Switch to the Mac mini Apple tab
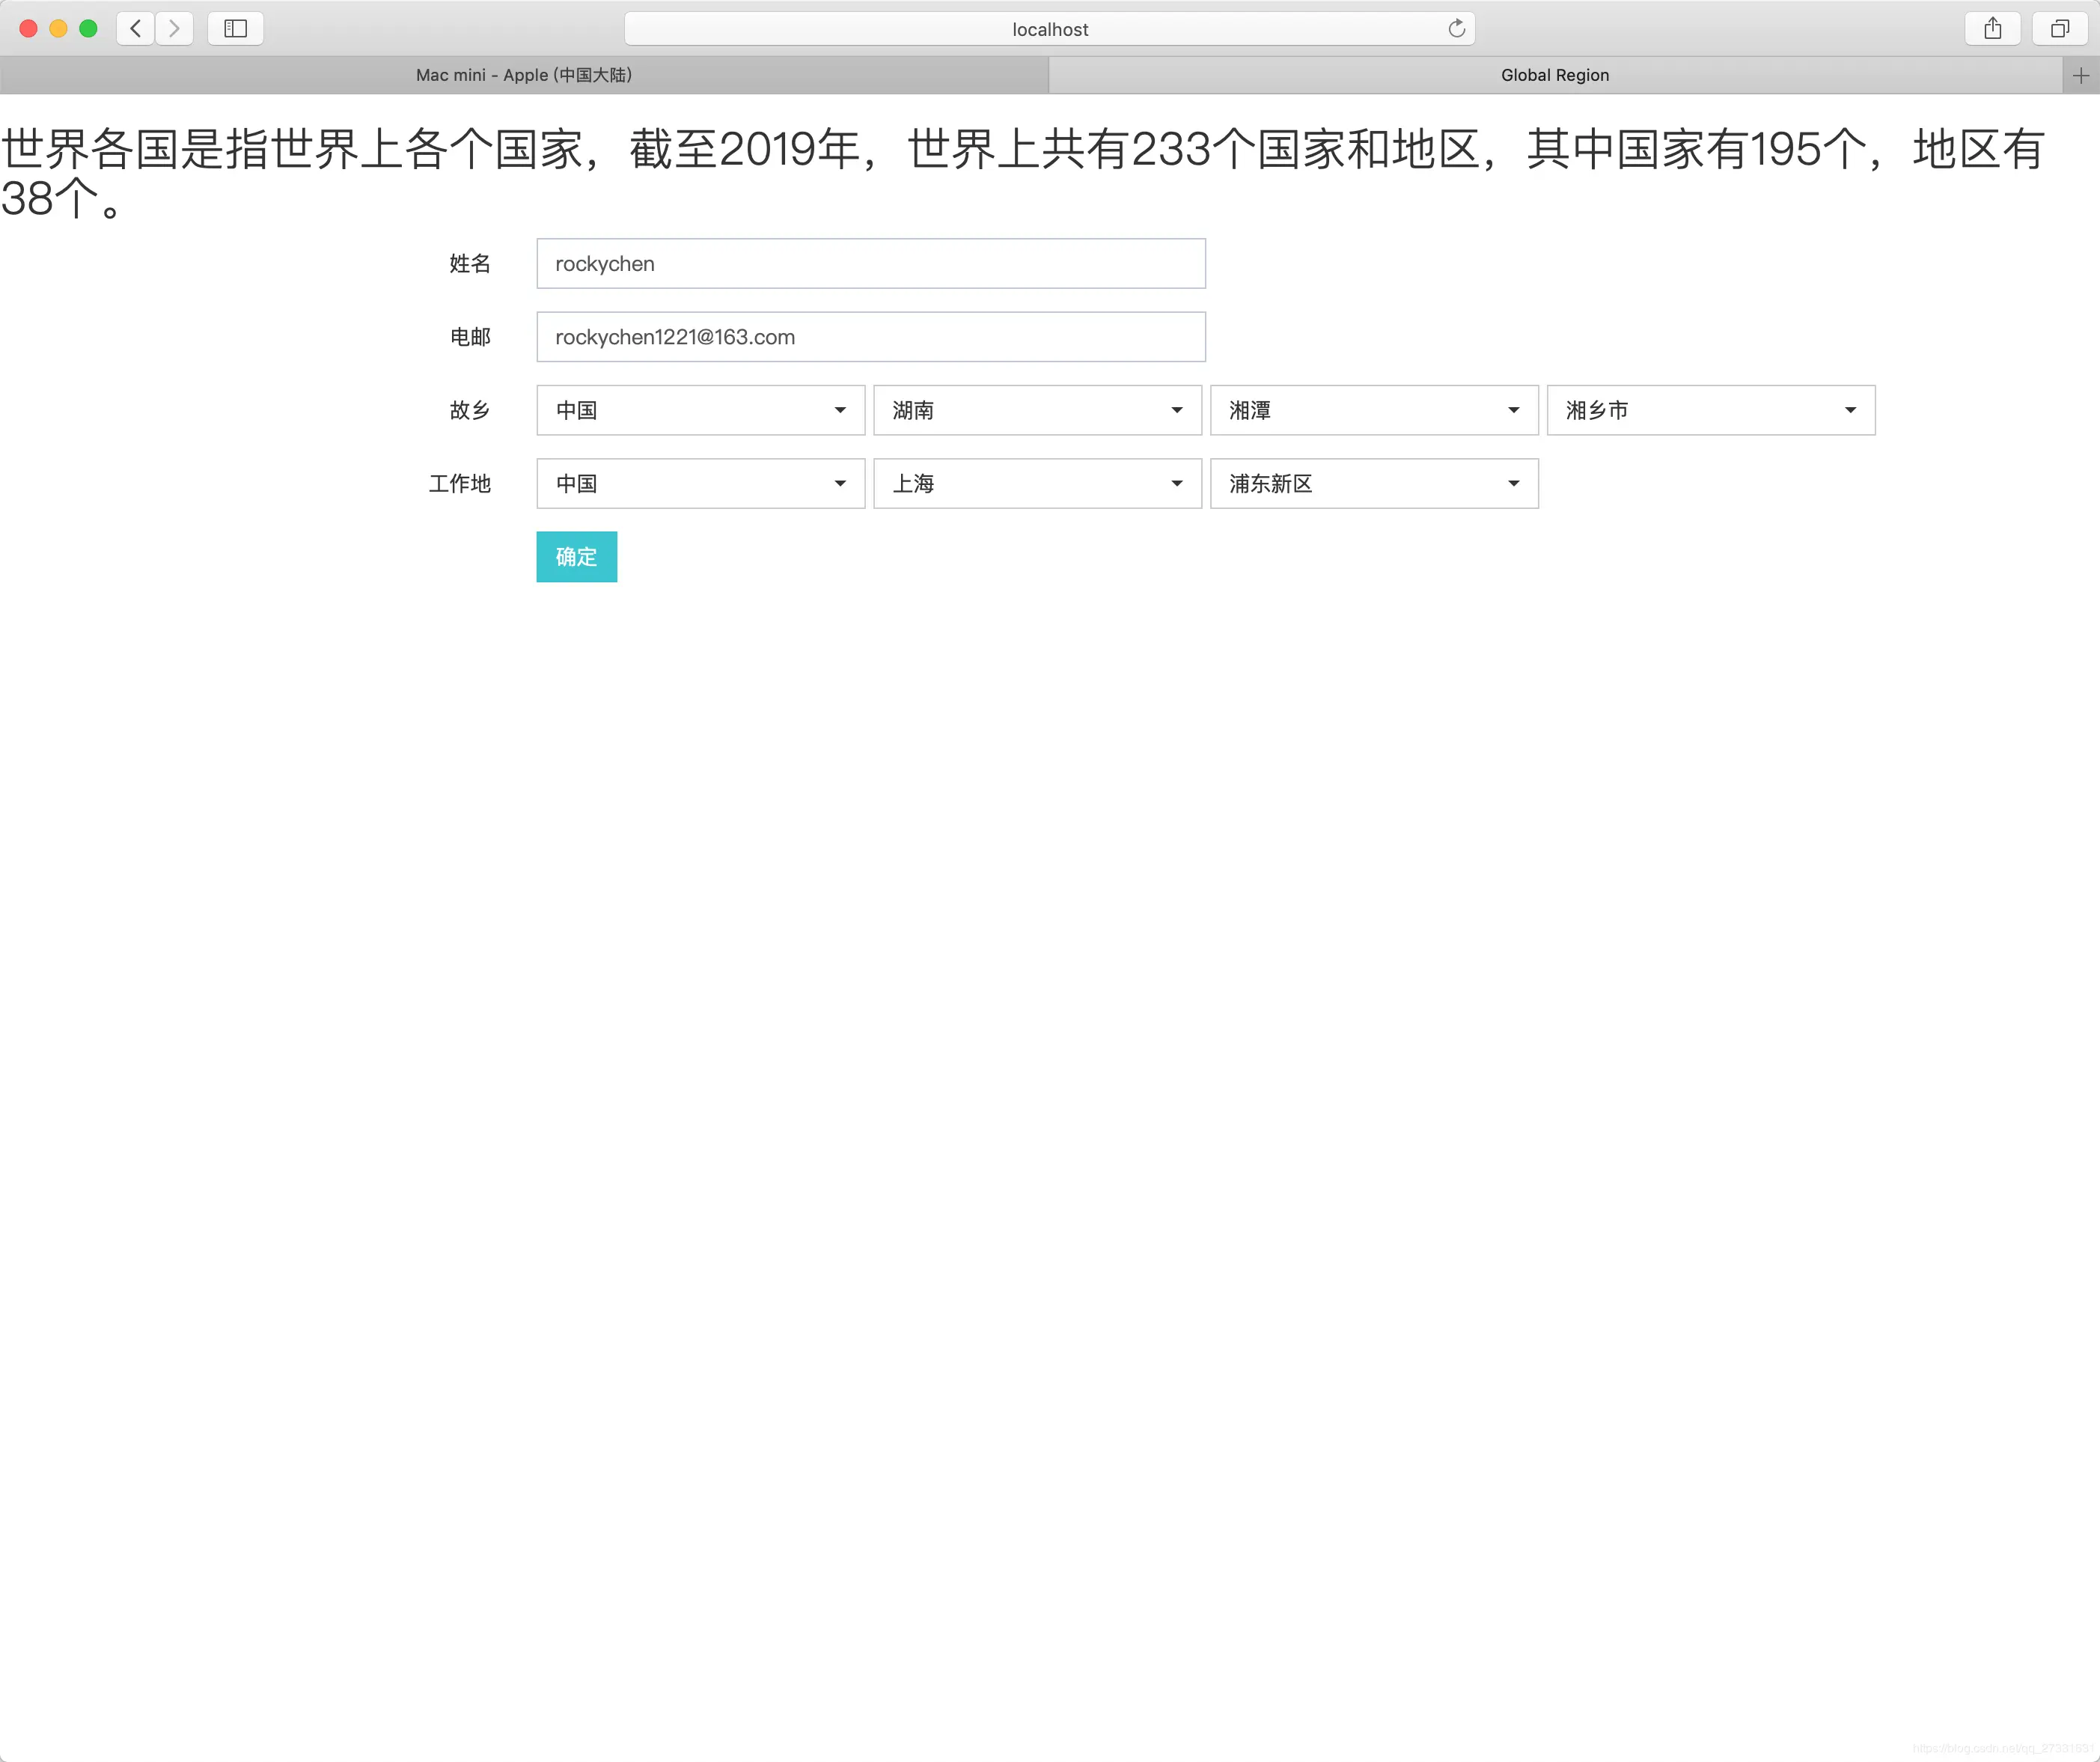 pyautogui.click(x=524, y=74)
